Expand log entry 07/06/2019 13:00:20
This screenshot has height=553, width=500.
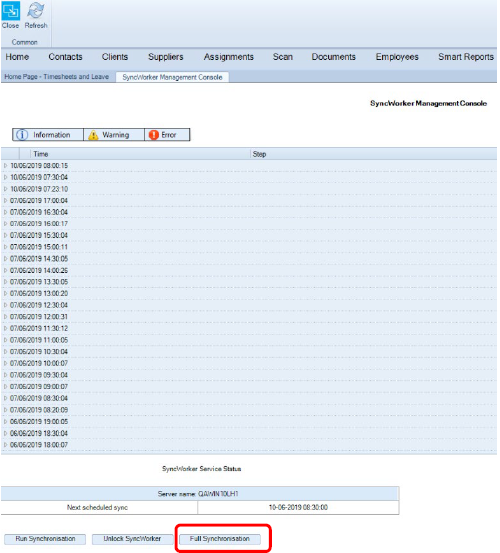click(x=5, y=293)
